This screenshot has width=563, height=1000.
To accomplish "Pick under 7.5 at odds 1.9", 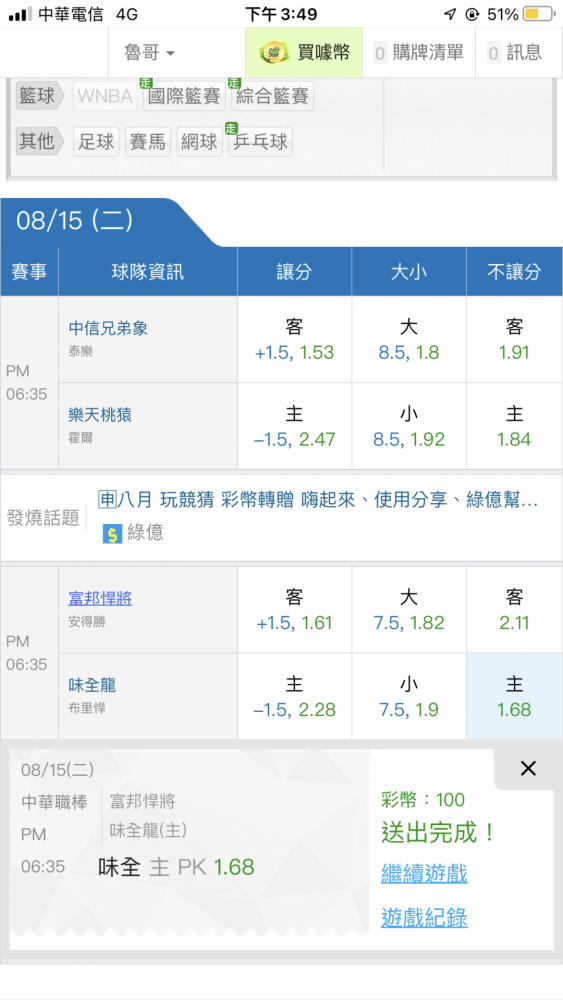I will [409, 696].
